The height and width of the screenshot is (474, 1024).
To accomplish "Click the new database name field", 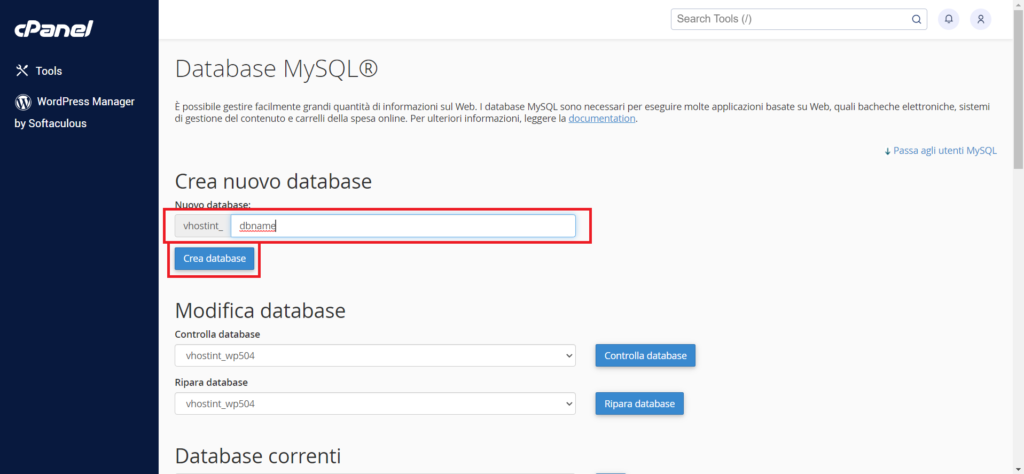I will [403, 226].
